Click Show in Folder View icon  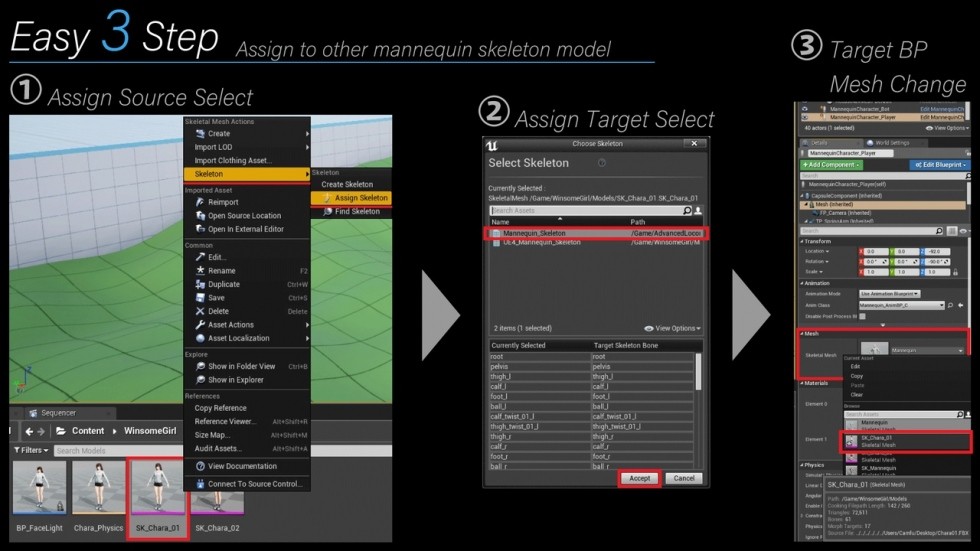(x=200, y=366)
